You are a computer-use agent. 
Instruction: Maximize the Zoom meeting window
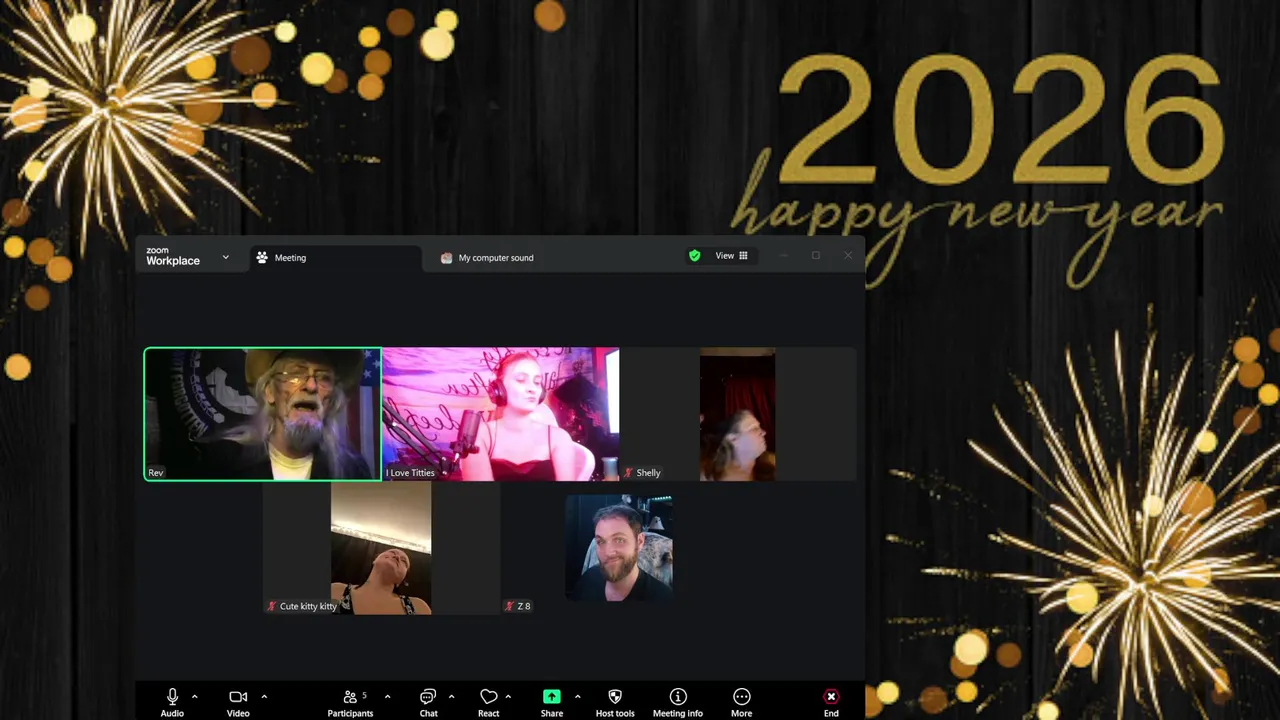click(816, 256)
